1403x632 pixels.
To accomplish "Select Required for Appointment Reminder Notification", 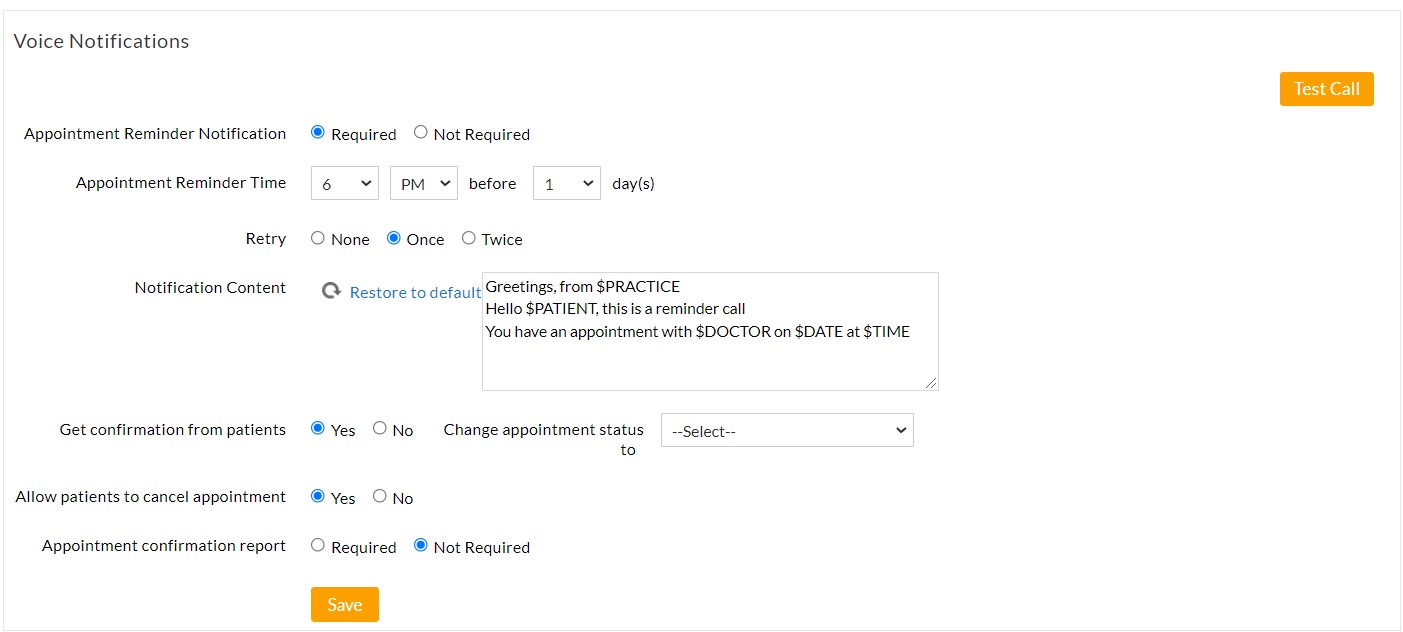I will [318, 132].
